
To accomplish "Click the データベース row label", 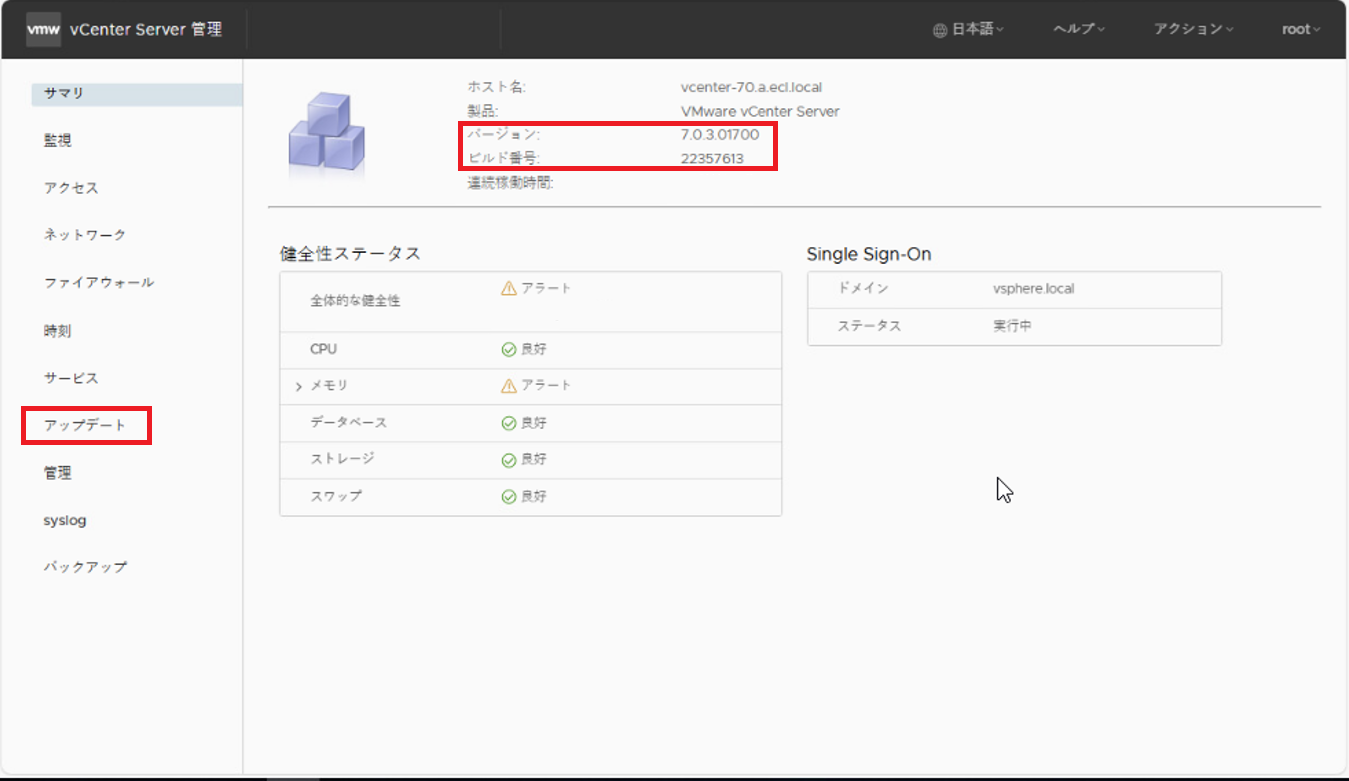I will tap(349, 423).
